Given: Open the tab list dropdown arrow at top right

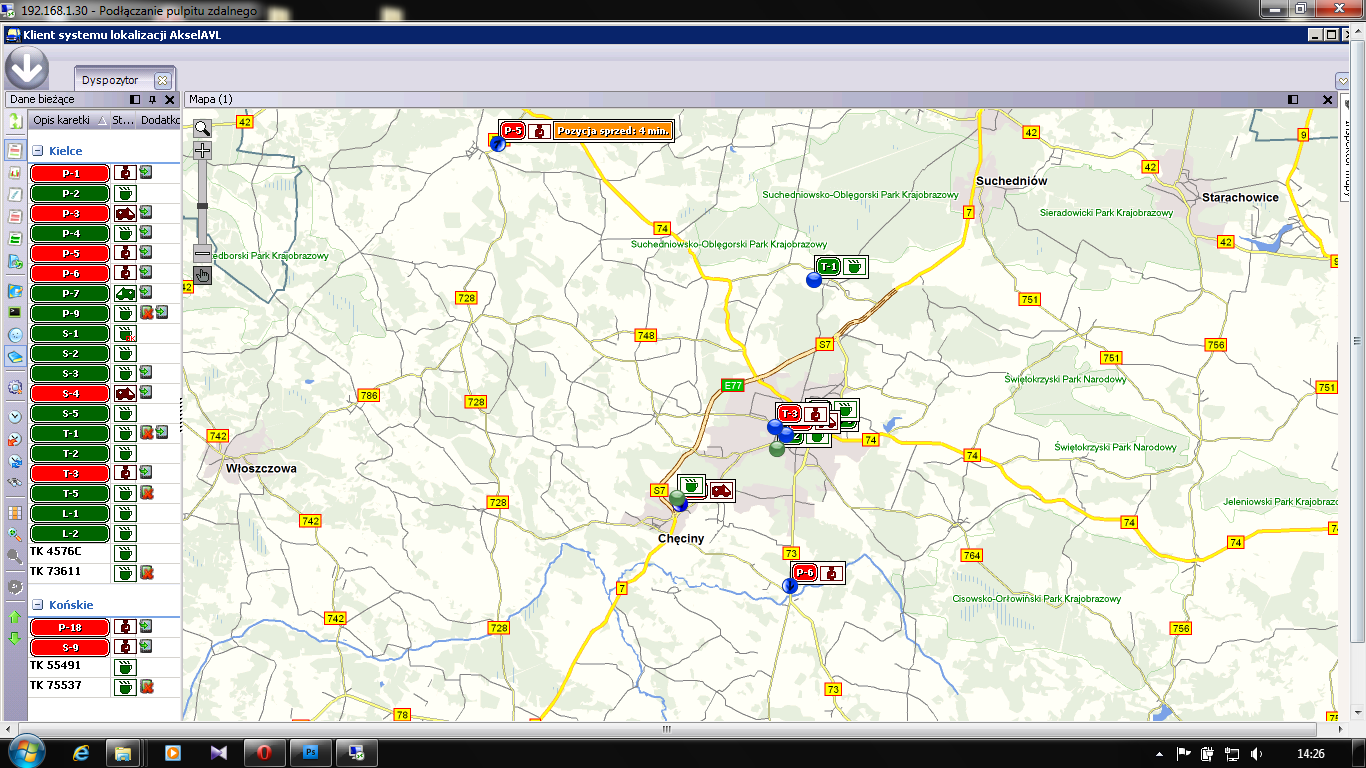Looking at the screenshot, I should pos(1343,80).
